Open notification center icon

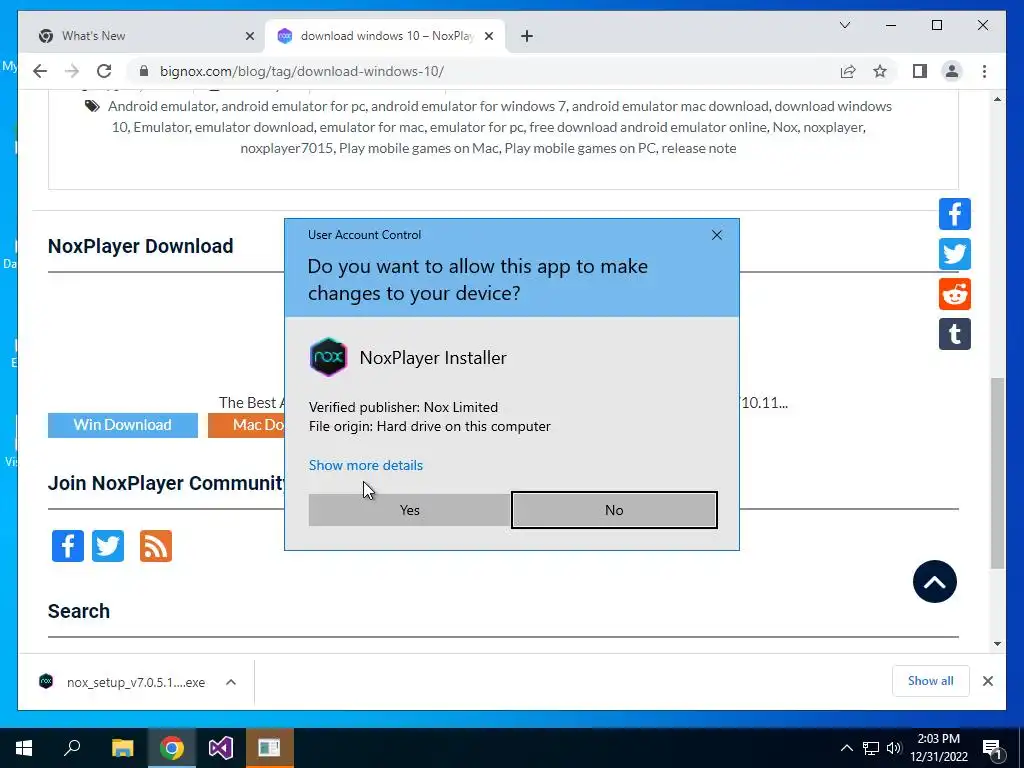tap(992, 748)
